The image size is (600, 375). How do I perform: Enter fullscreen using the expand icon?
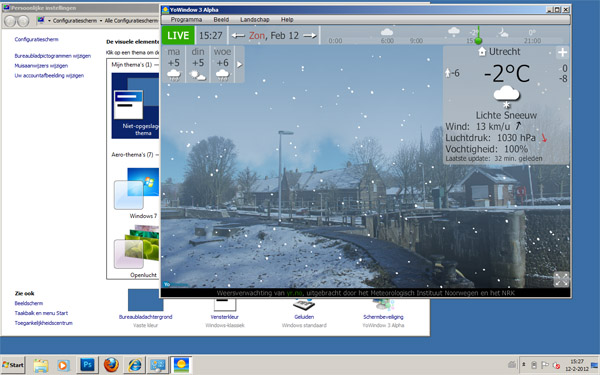[561, 279]
